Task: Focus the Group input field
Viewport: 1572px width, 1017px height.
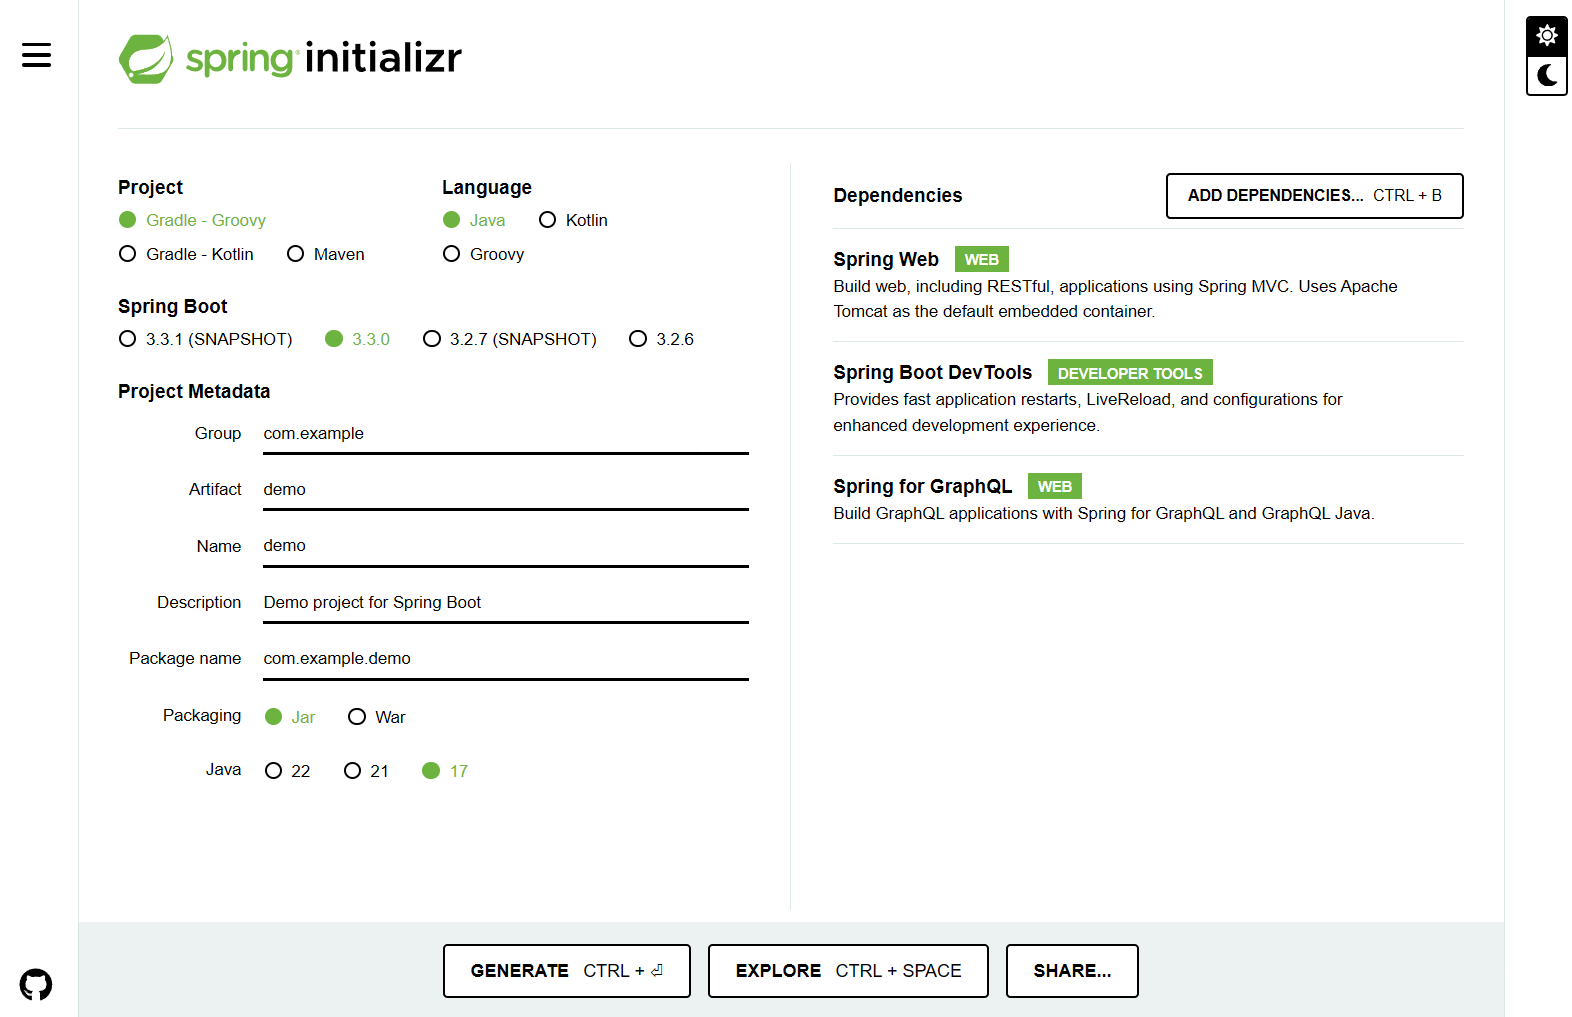Action: pos(506,434)
